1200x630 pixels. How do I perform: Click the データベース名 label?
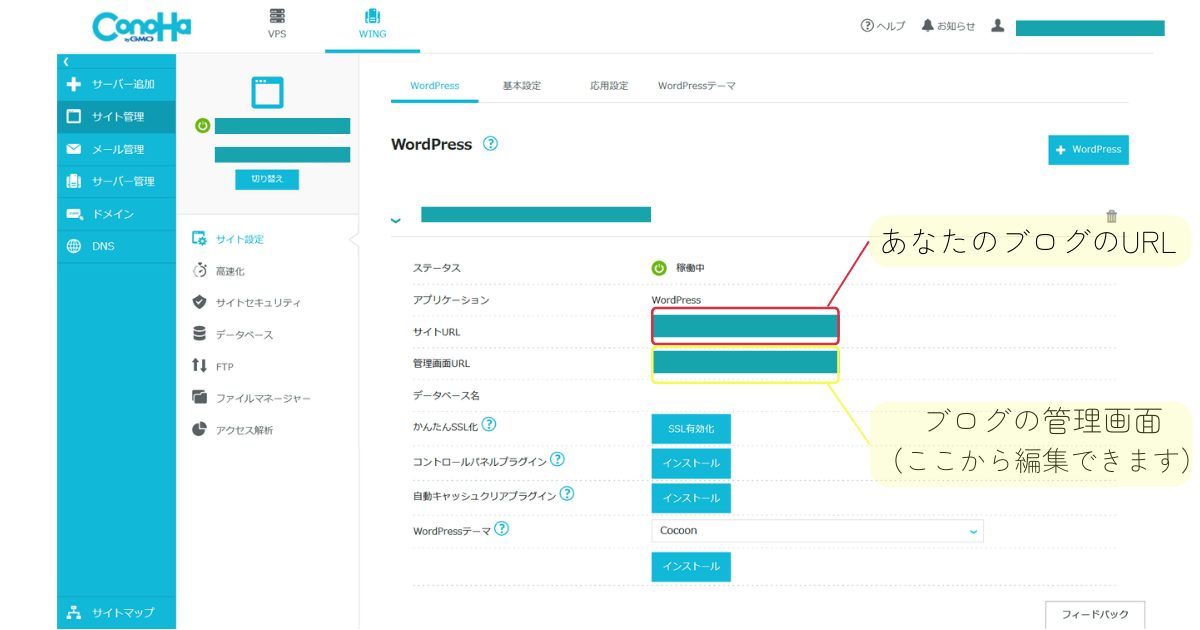coord(446,396)
